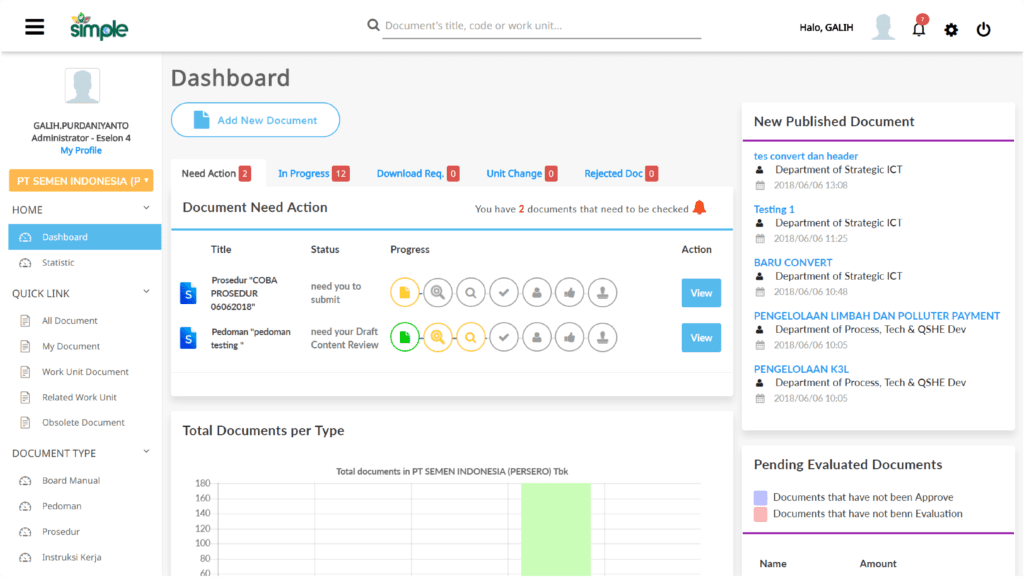Open the hamburger menu icon
This screenshot has width=1024, height=577.
coord(35,27)
